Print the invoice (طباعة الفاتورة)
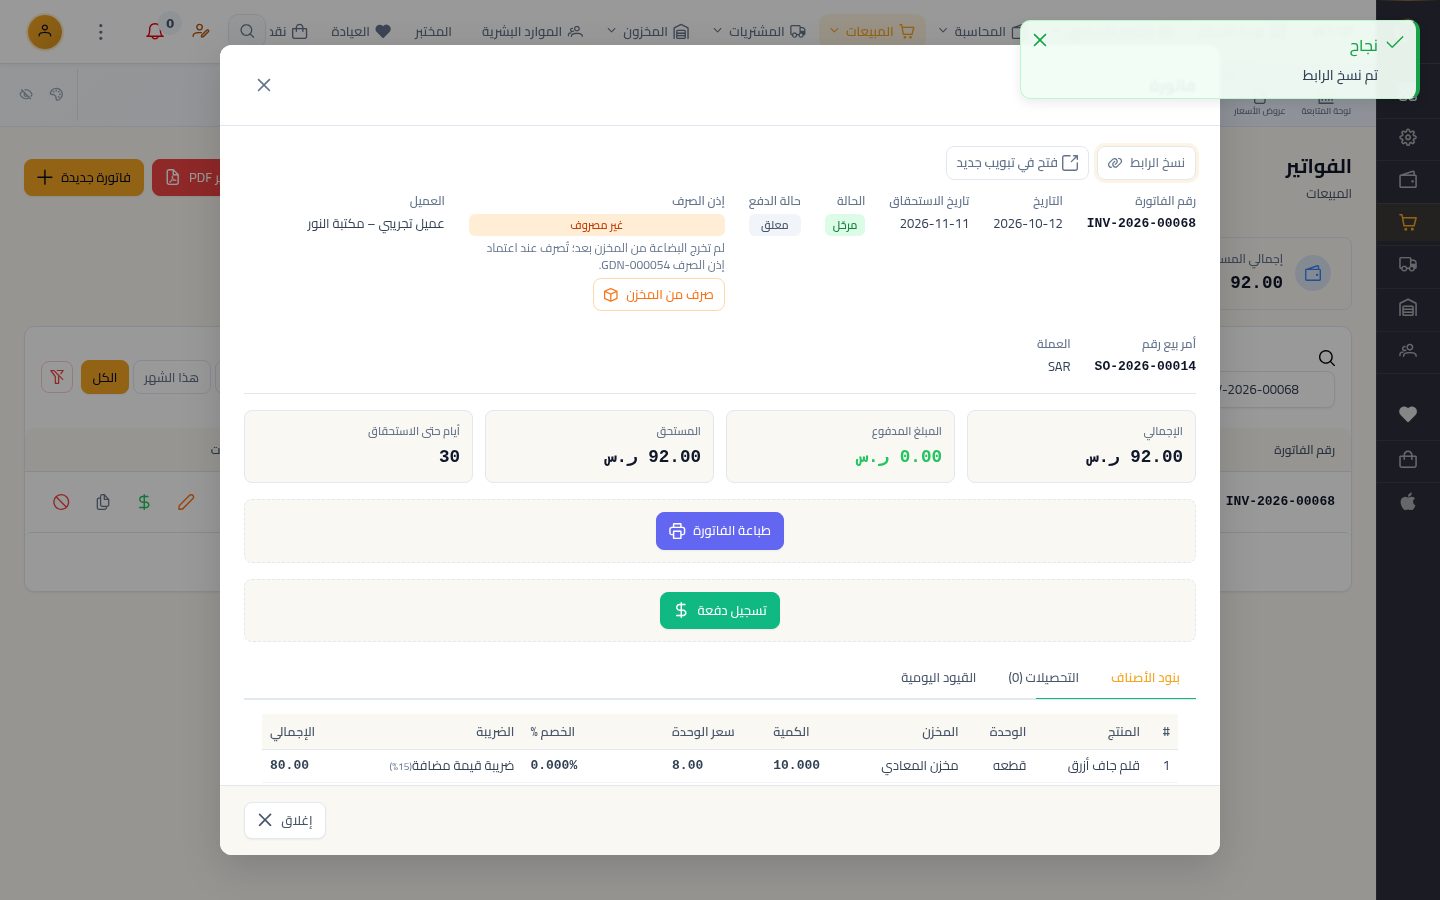Image resolution: width=1440 pixels, height=900 pixels. click(x=720, y=531)
